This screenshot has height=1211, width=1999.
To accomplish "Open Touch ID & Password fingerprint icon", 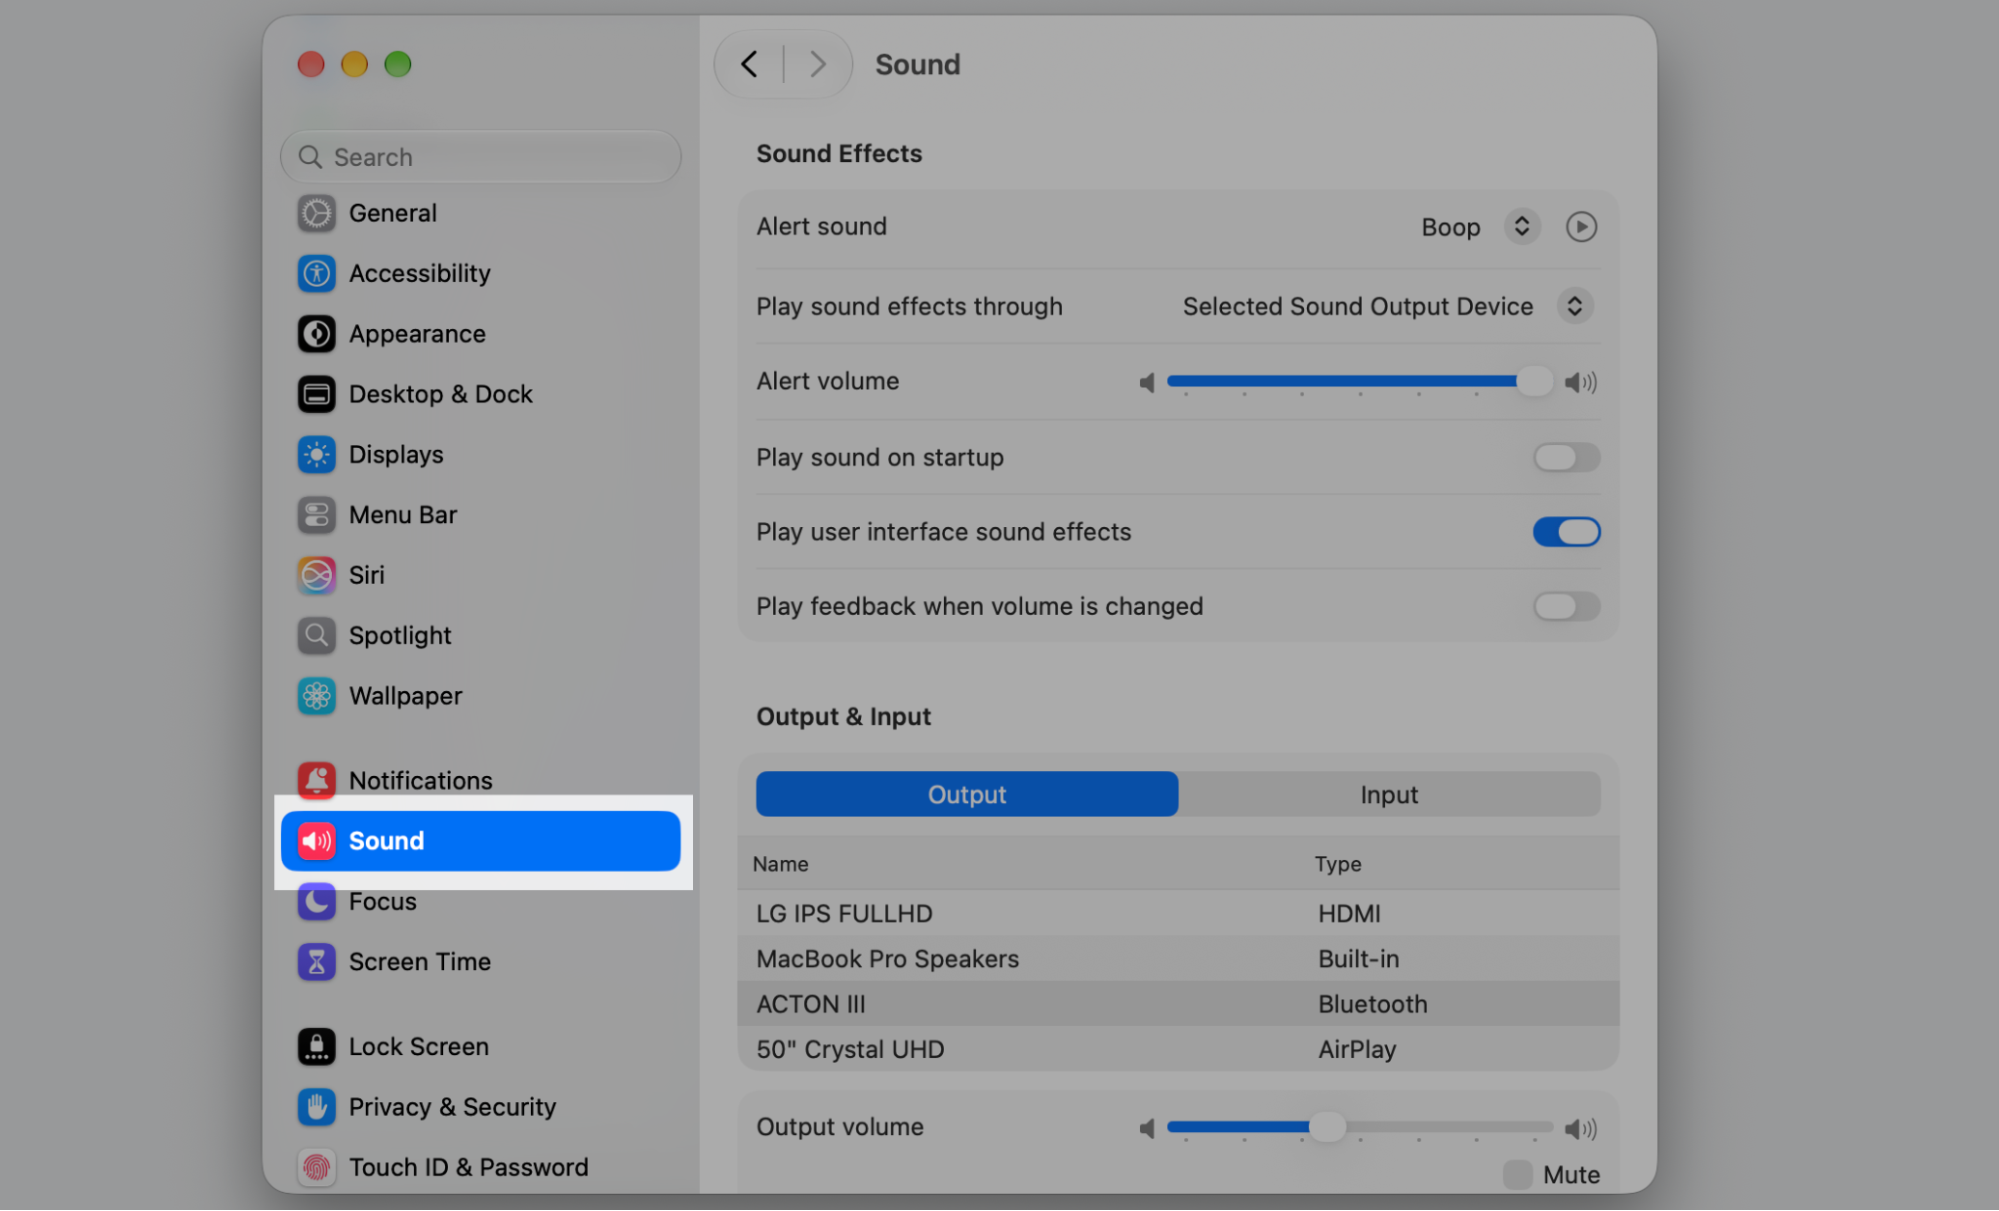I will [316, 1167].
